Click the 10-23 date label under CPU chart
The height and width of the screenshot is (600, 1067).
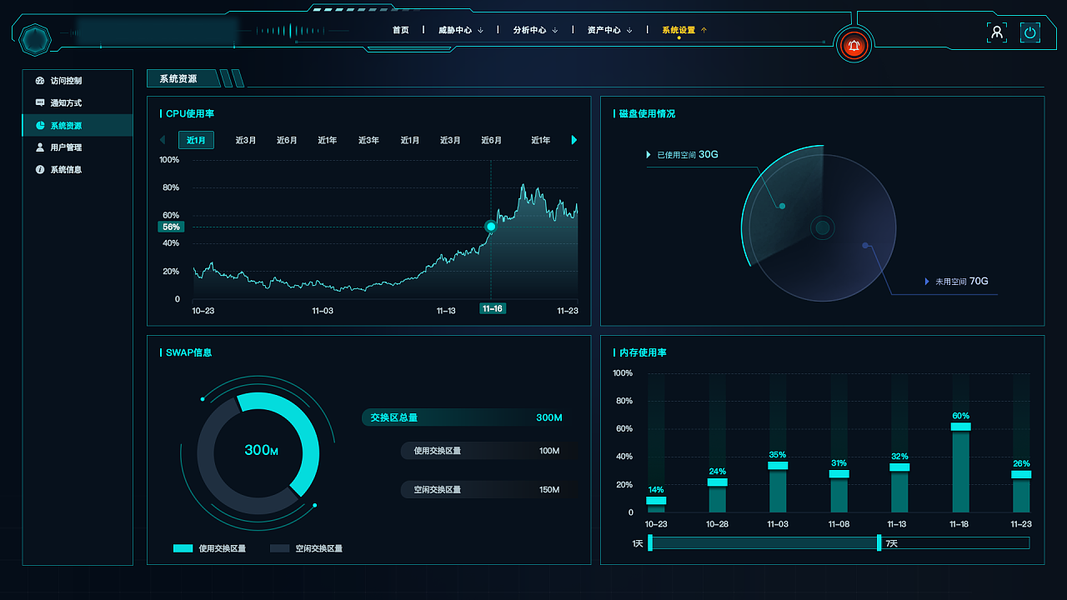click(x=203, y=311)
